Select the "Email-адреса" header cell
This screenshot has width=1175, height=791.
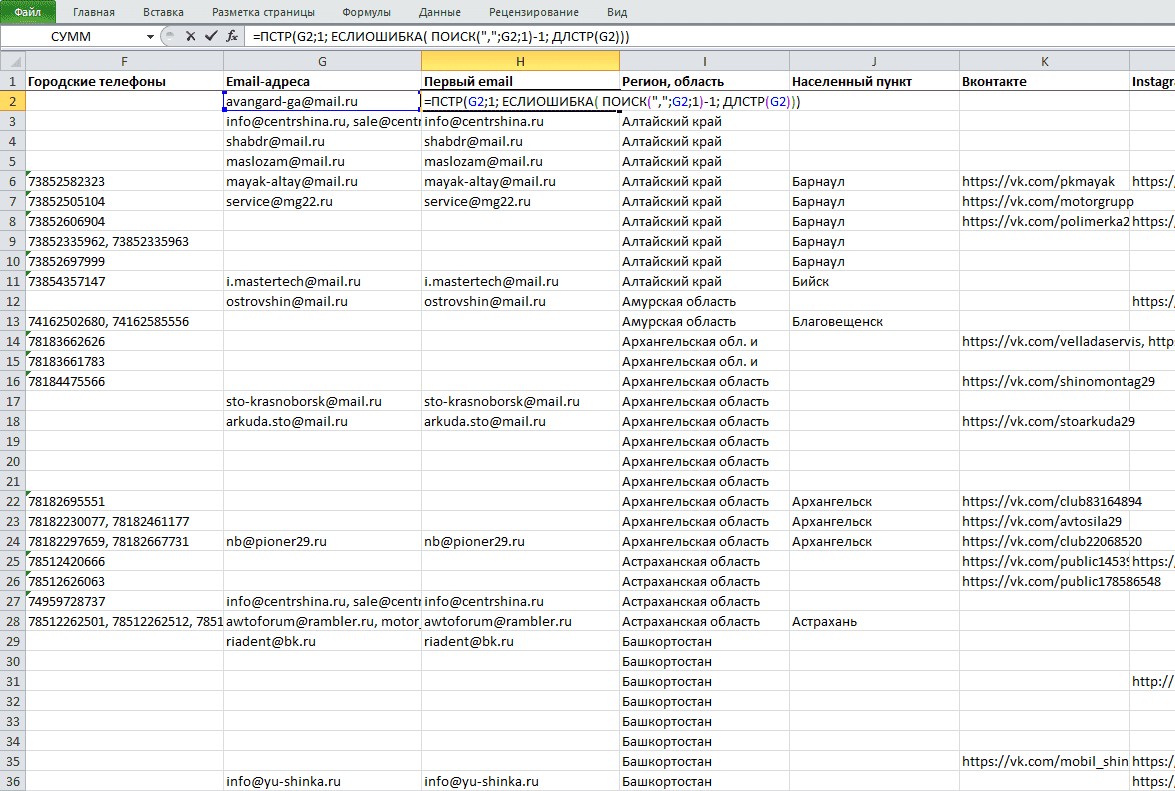pyautogui.click(x=322, y=81)
